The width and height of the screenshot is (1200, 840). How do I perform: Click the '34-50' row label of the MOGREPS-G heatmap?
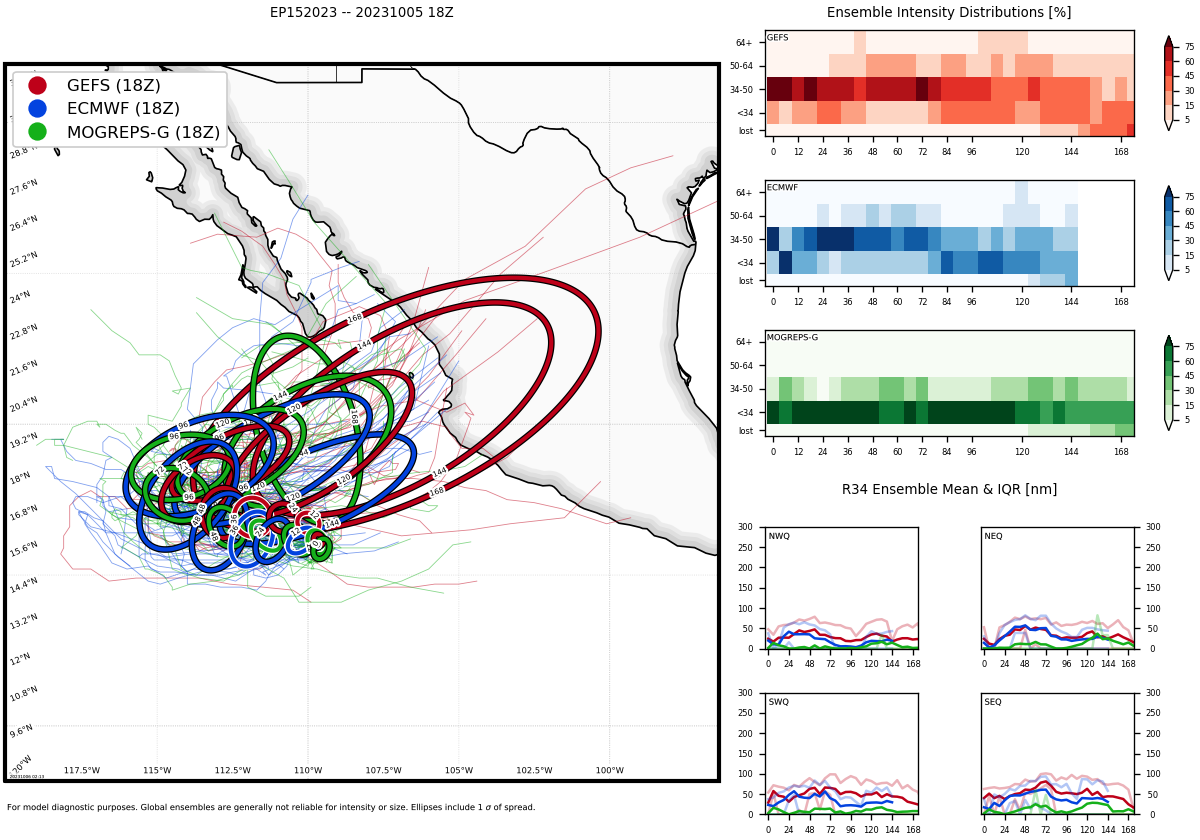(x=741, y=390)
